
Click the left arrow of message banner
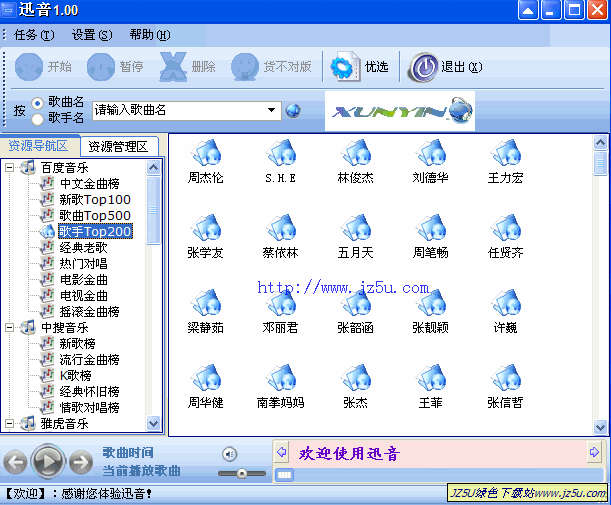[x=281, y=452]
